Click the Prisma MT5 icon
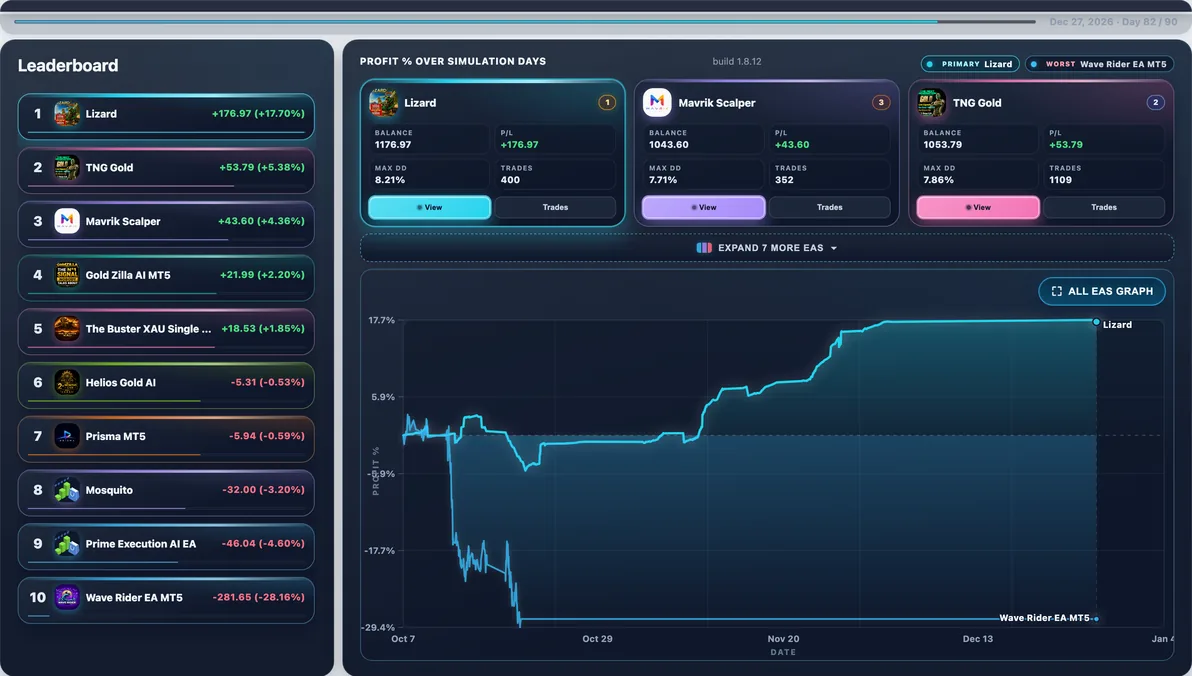Image resolution: width=1192 pixels, height=676 pixels. click(67, 436)
